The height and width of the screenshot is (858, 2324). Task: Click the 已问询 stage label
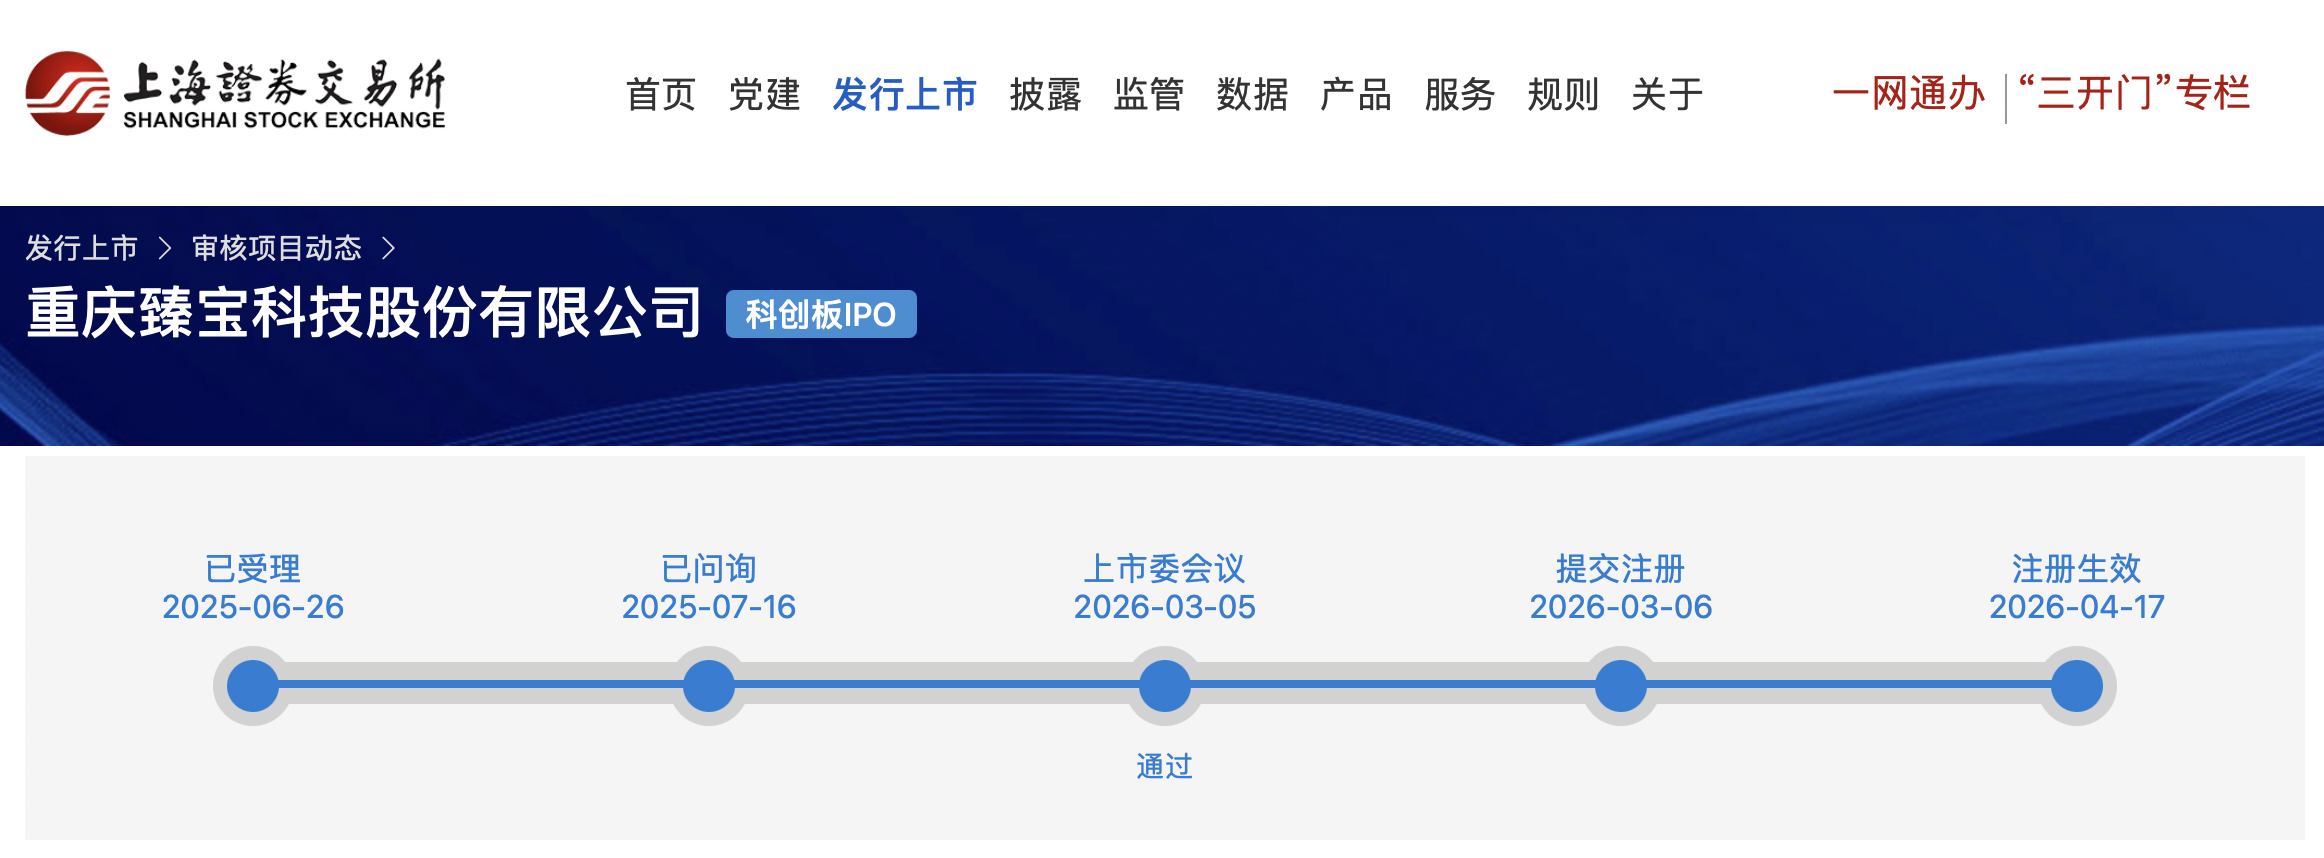tap(709, 568)
